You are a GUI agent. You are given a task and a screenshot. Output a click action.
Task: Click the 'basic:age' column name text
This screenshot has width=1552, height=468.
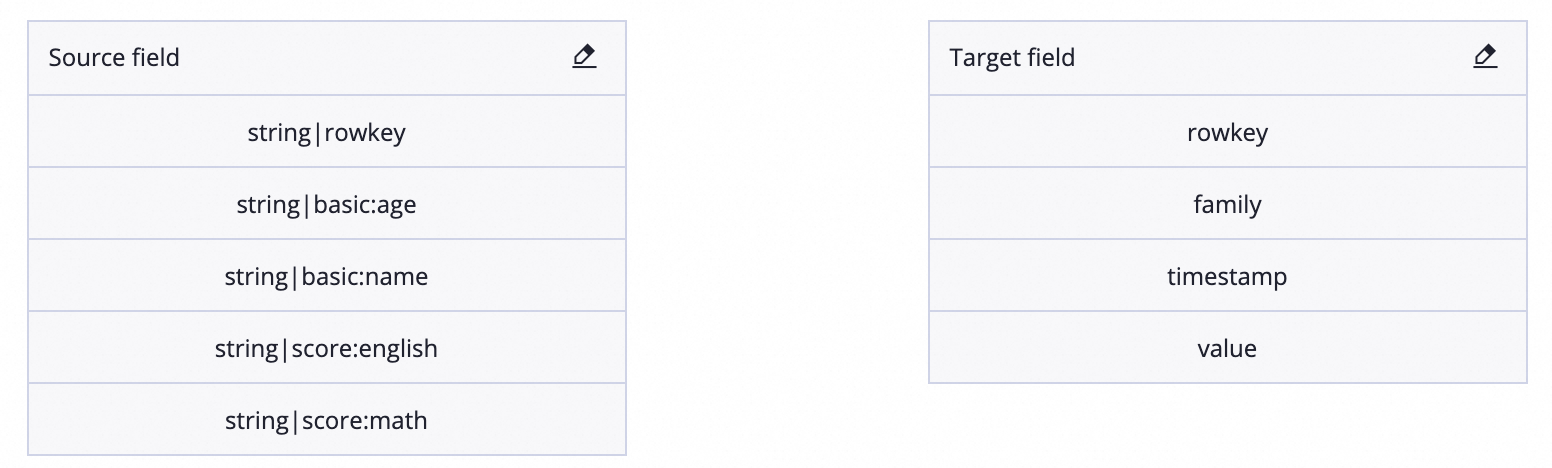[x=365, y=205]
